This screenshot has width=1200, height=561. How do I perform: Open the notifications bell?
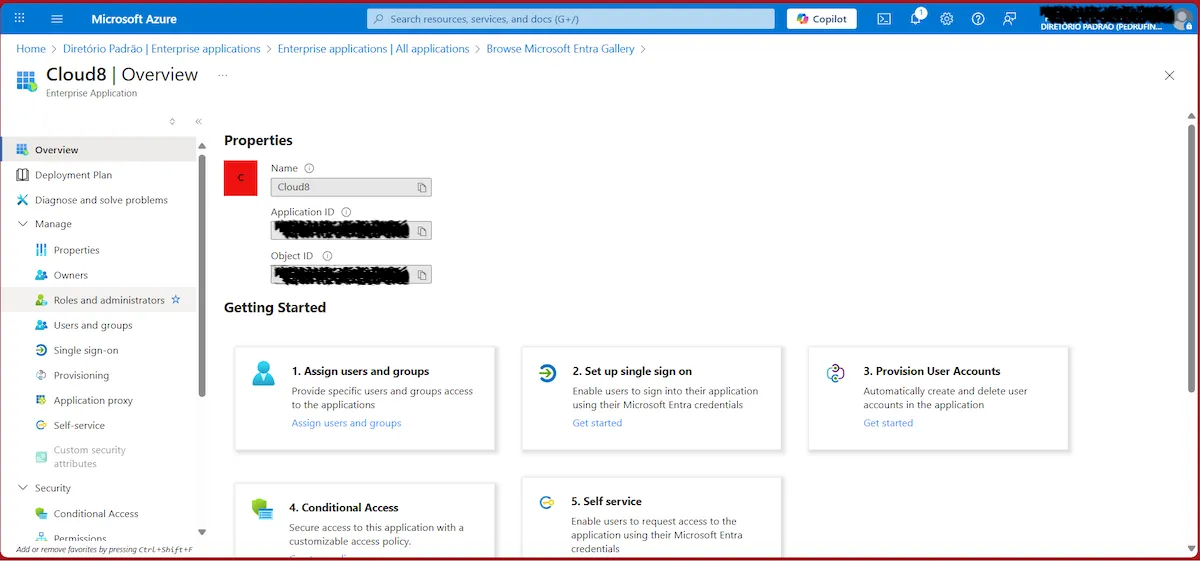click(916, 18)
